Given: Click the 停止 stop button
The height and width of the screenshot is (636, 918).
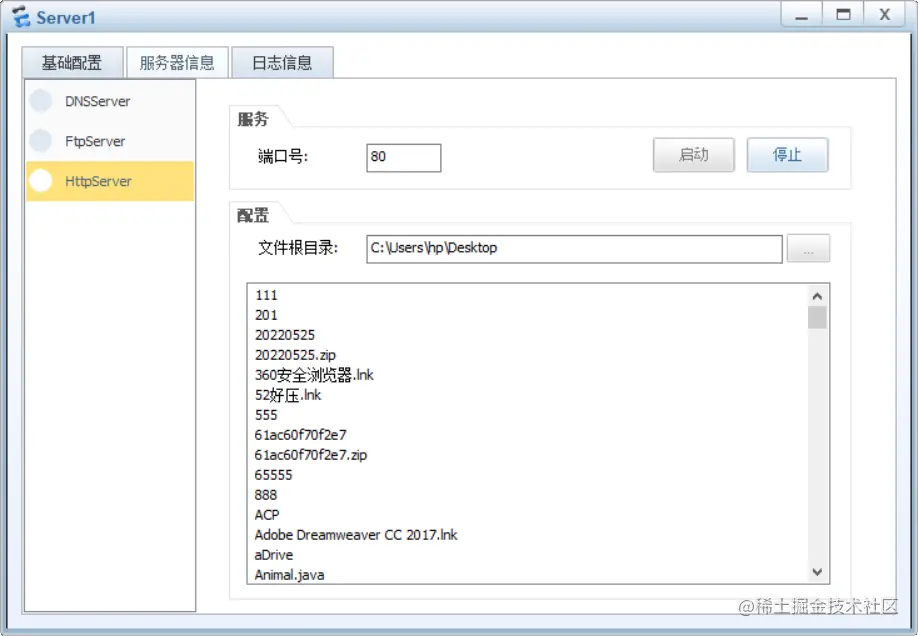Looking at the screenshot, I should tap(787, 155).
